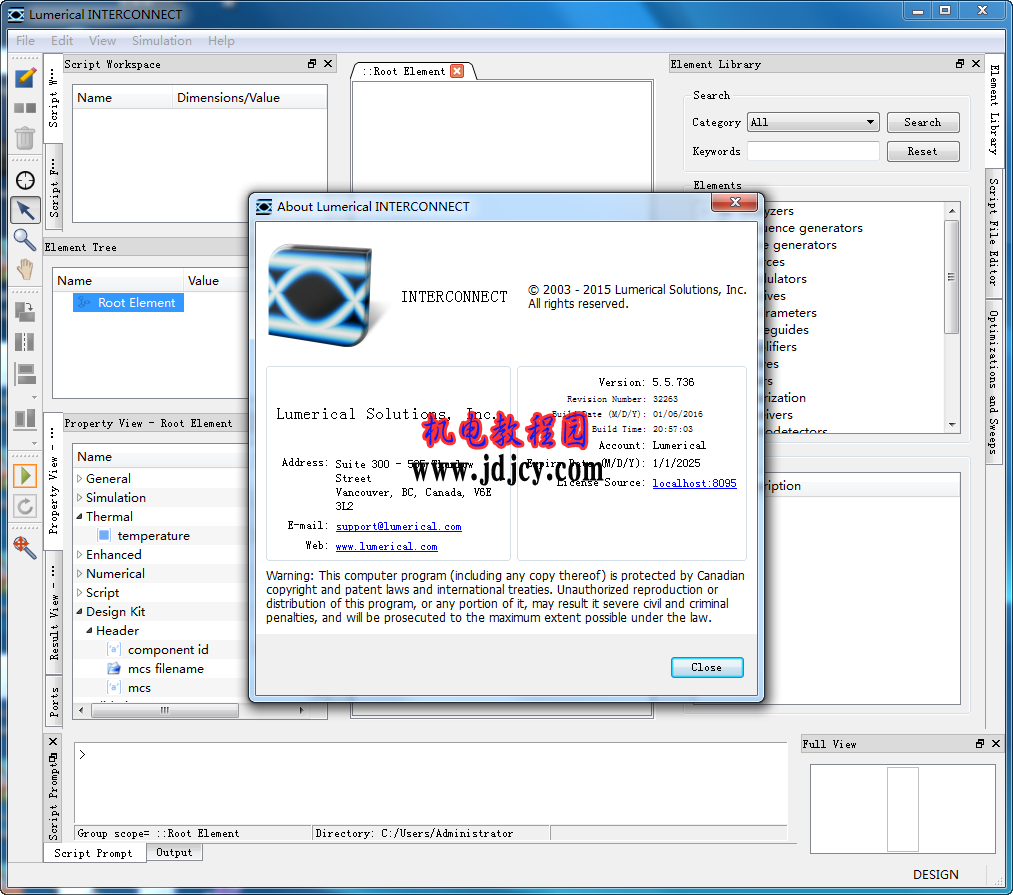This screenshot has width=1013, height=895.
Task: Click the grey duplicate rectangles toolbar icon
Action: click(25, 108)
